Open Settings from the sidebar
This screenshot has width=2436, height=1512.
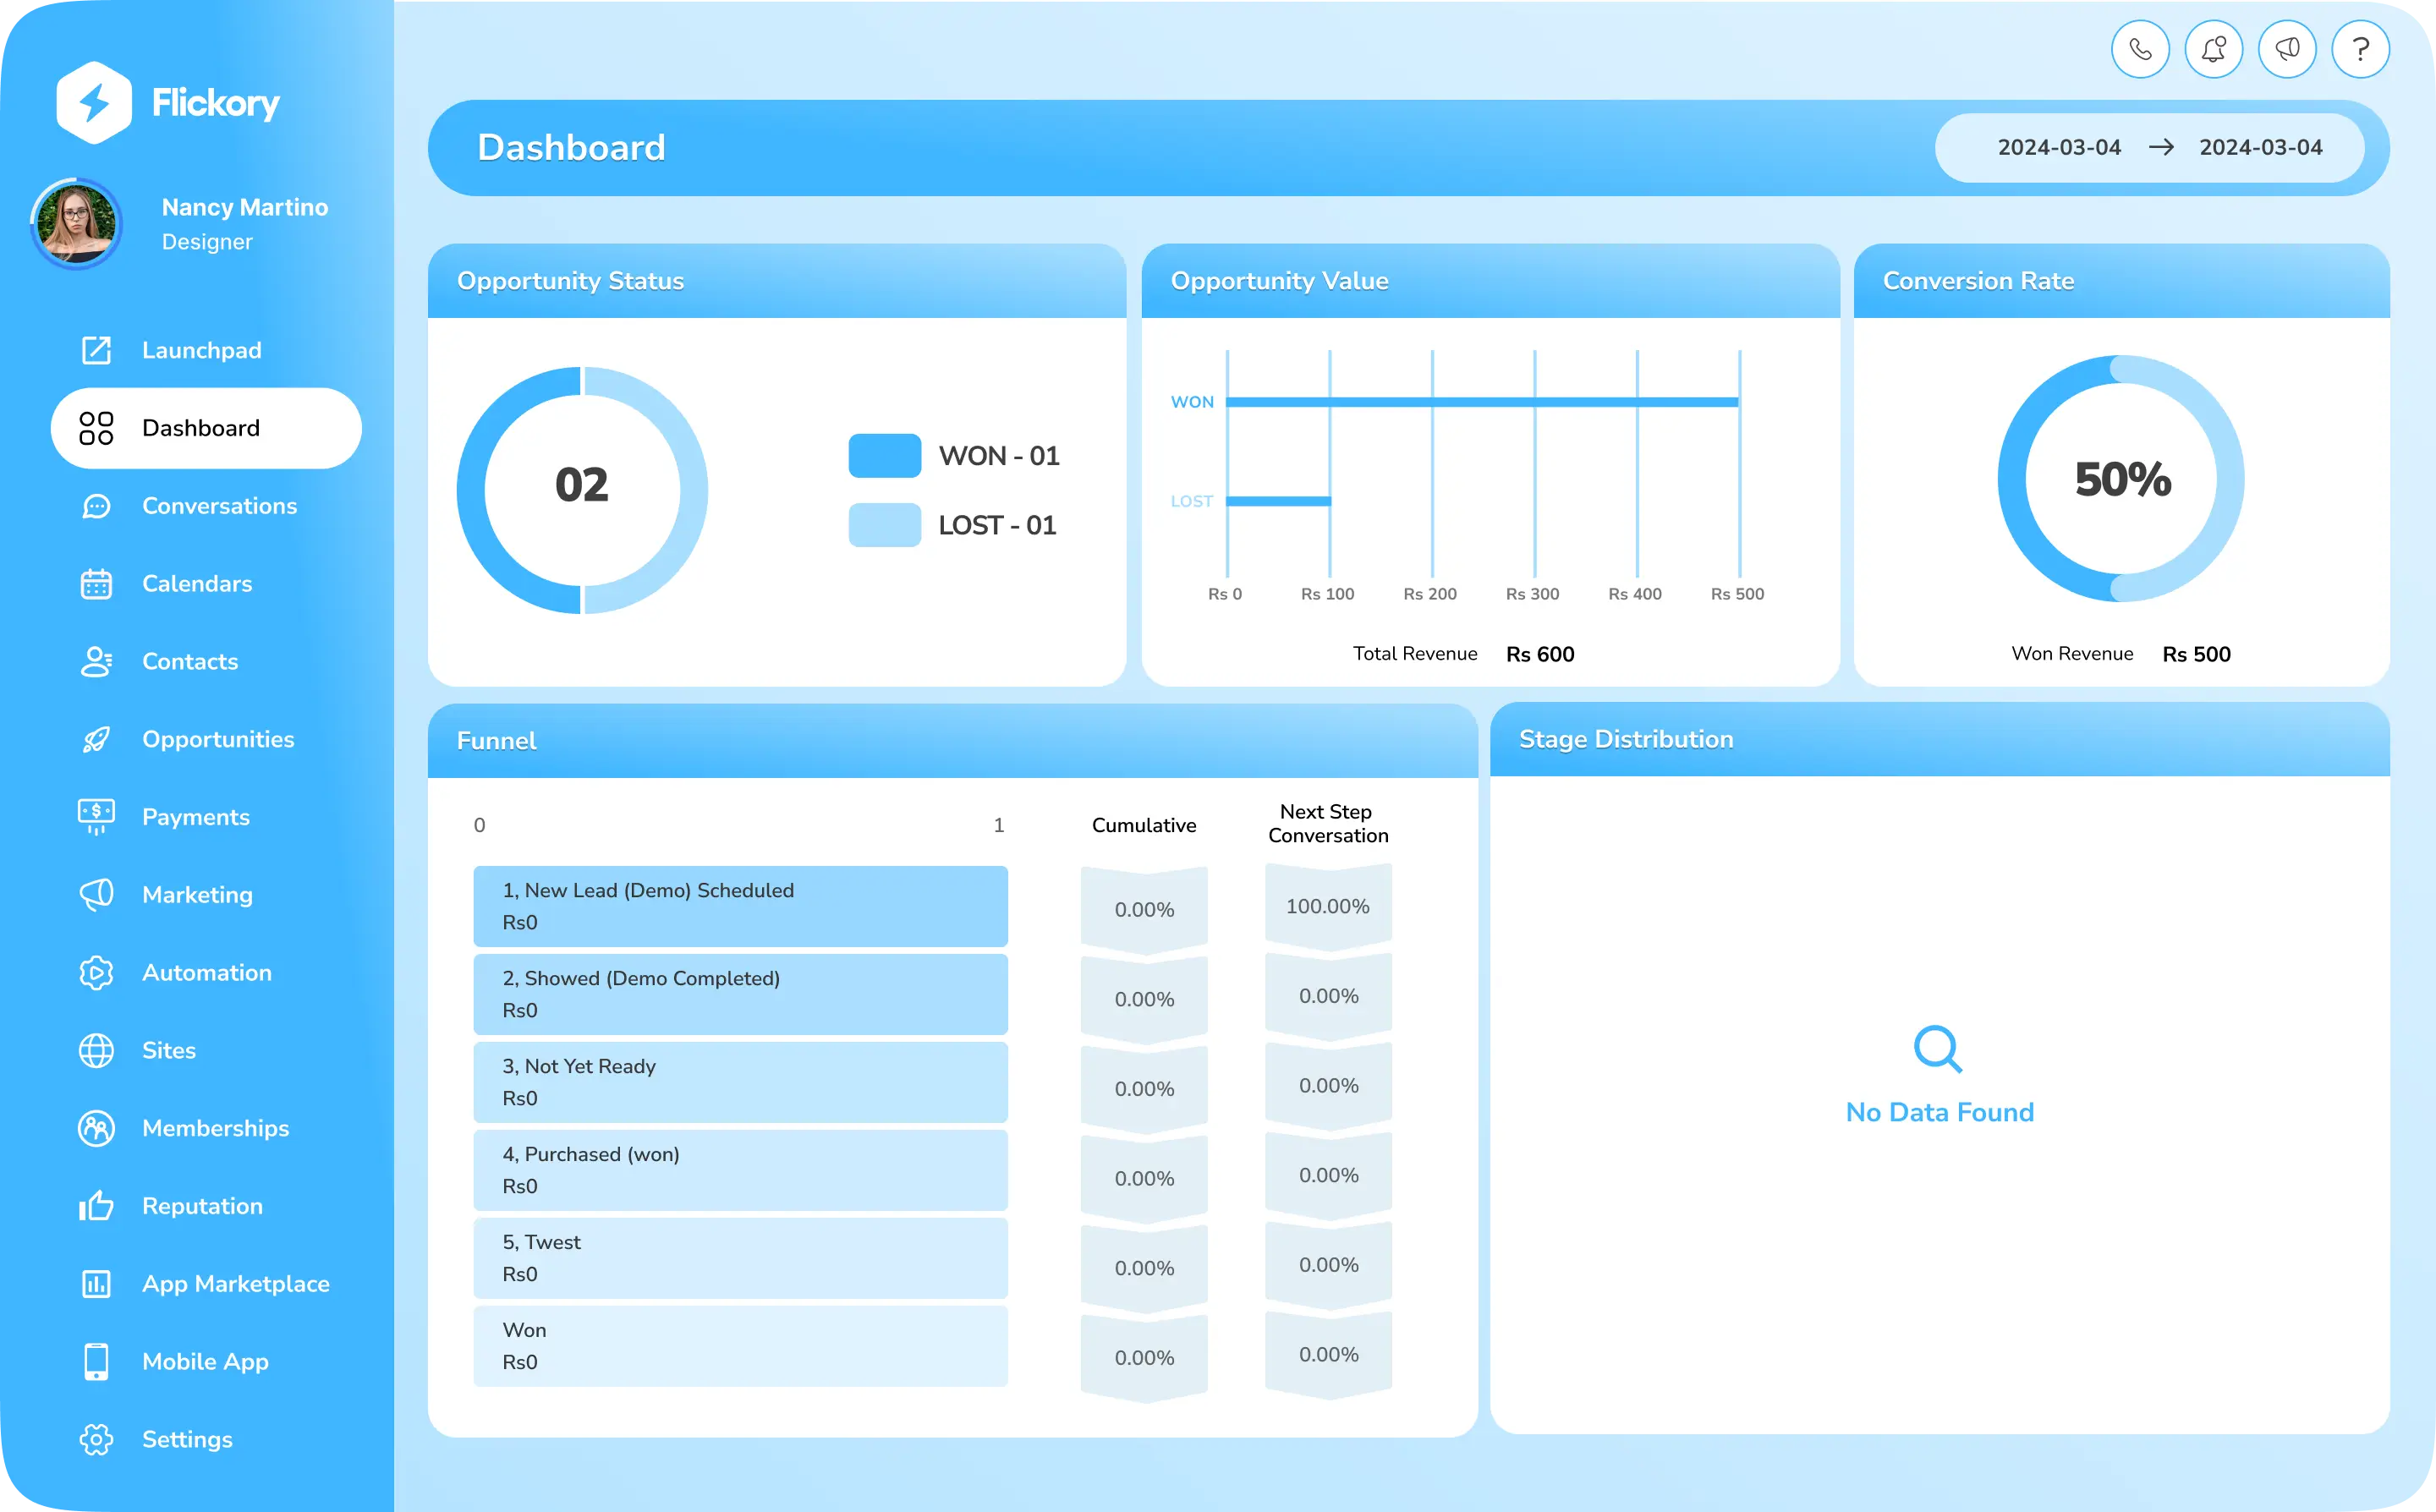tap(187, 1439)
